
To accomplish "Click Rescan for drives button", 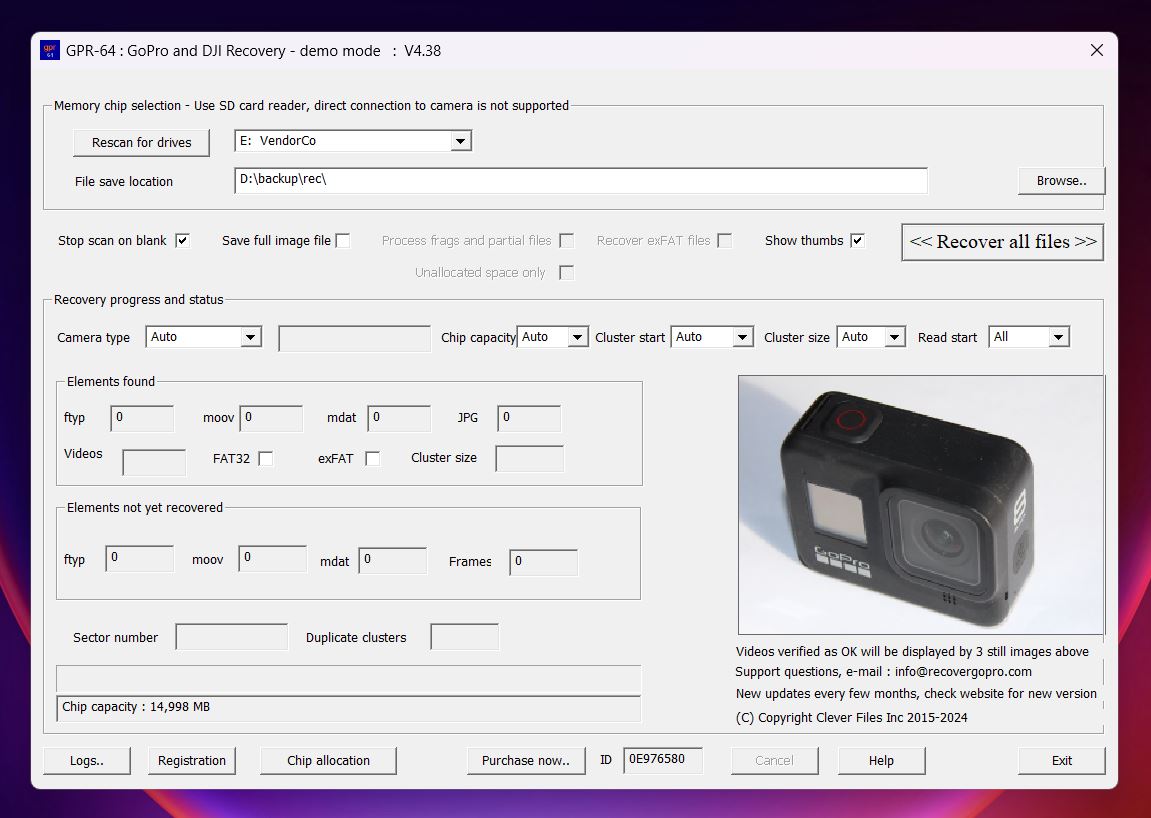I will 142,142.
